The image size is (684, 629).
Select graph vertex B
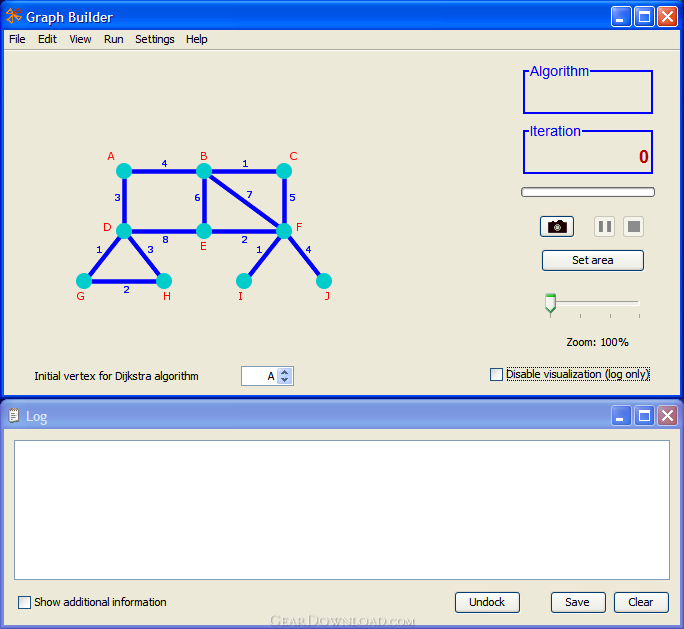point(204,171)
